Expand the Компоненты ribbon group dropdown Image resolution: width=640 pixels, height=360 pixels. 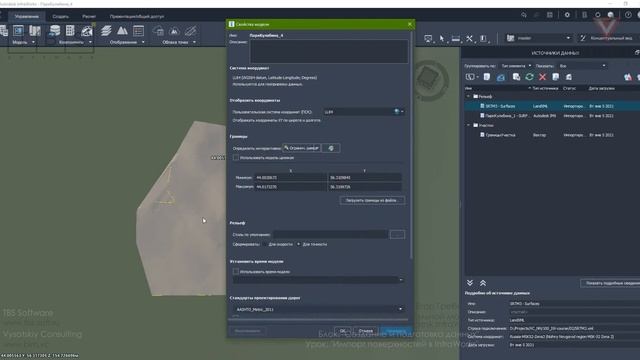90,42
